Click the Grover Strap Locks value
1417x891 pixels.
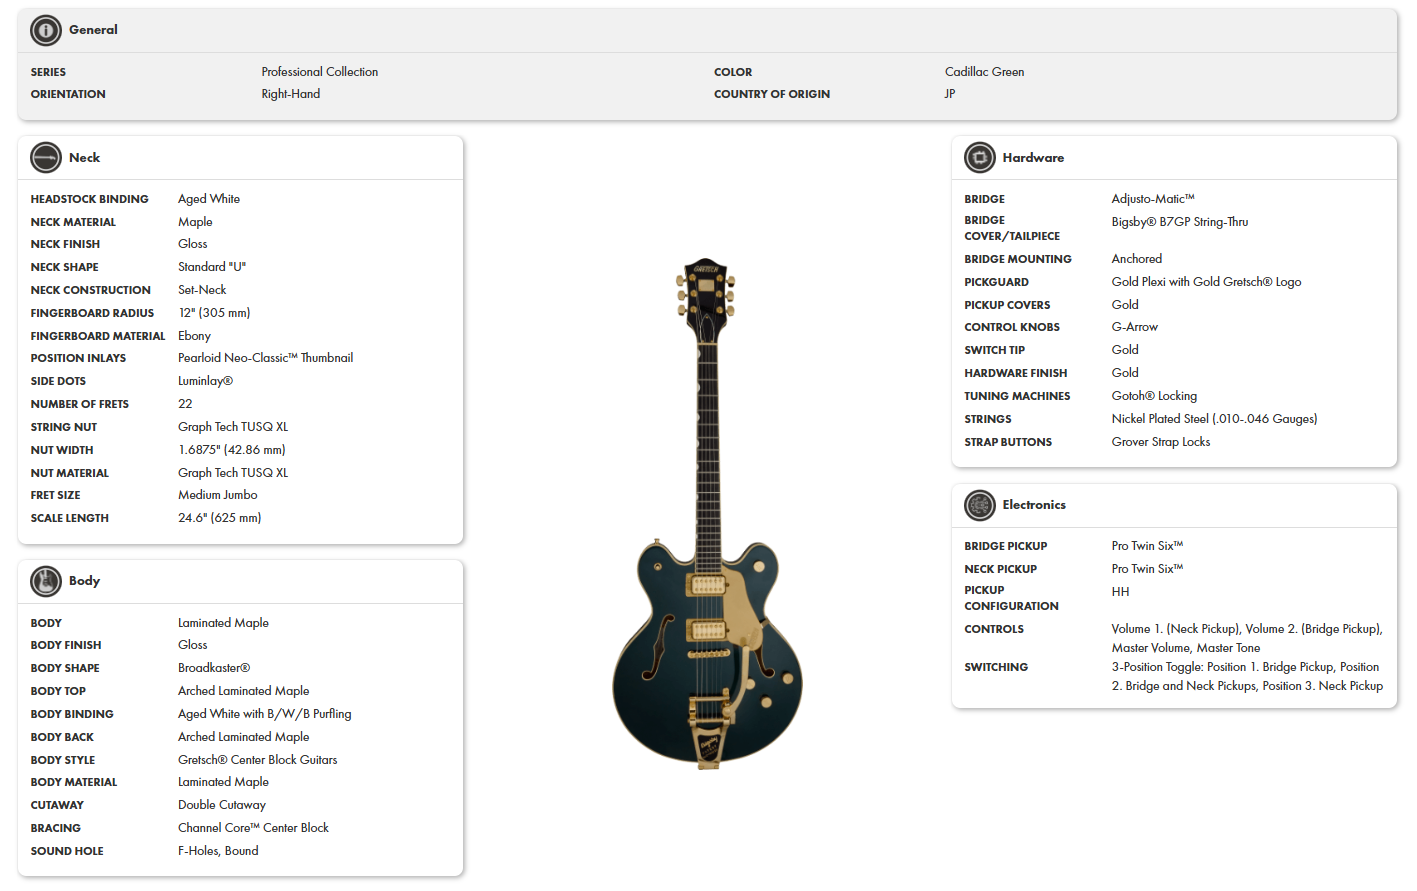pos(1161,442)
